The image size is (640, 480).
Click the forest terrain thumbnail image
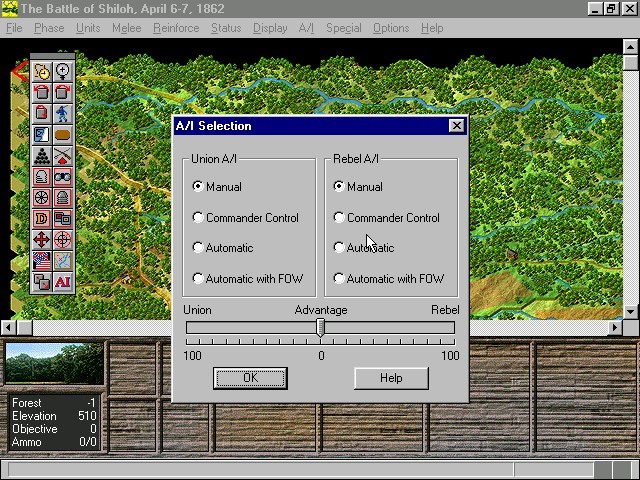(54, 363)
